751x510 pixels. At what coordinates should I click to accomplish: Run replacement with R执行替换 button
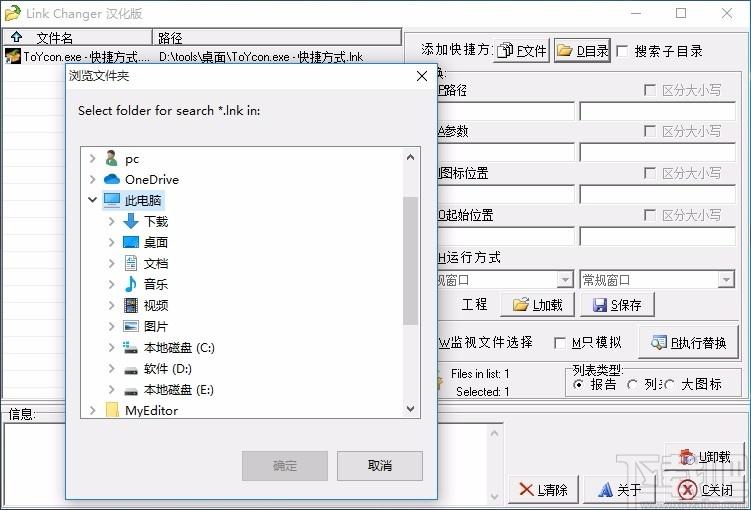click(688, 342)
